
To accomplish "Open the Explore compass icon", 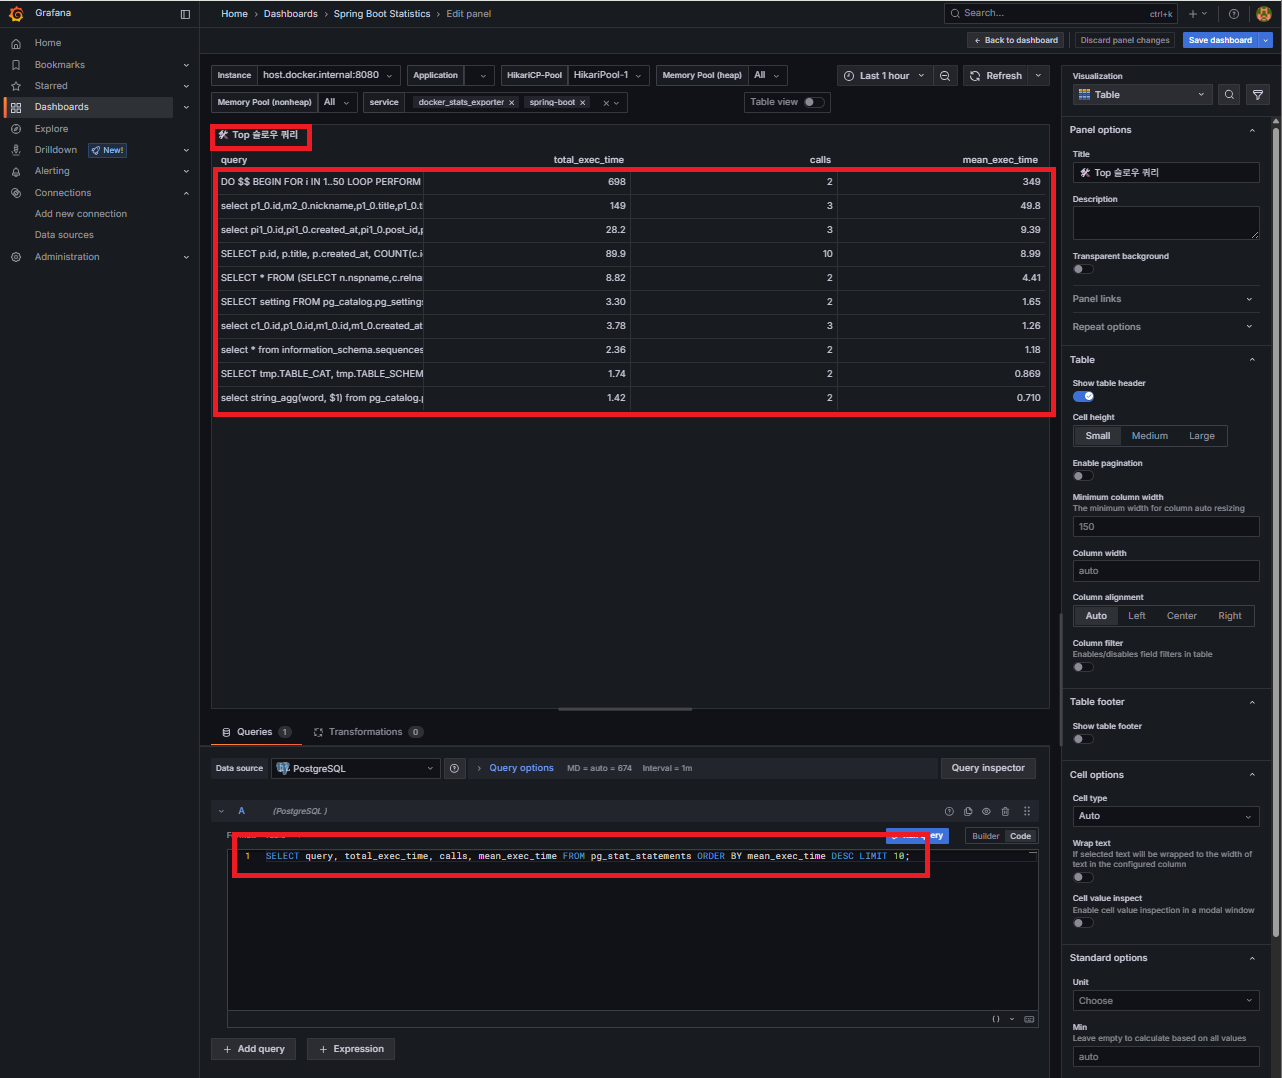I will coord(16,129).
